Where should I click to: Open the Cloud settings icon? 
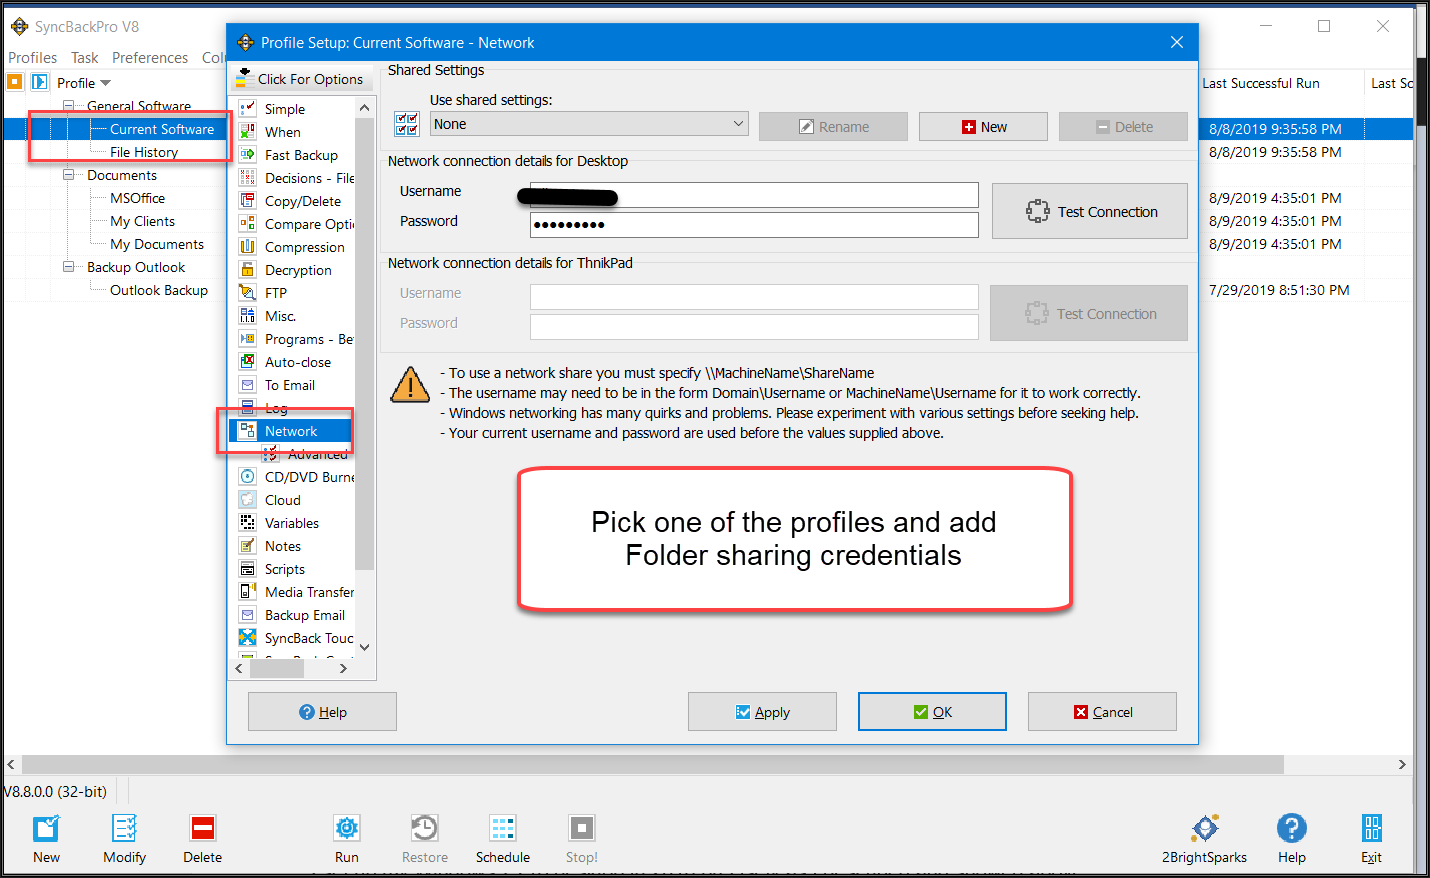tap(247, 499)
